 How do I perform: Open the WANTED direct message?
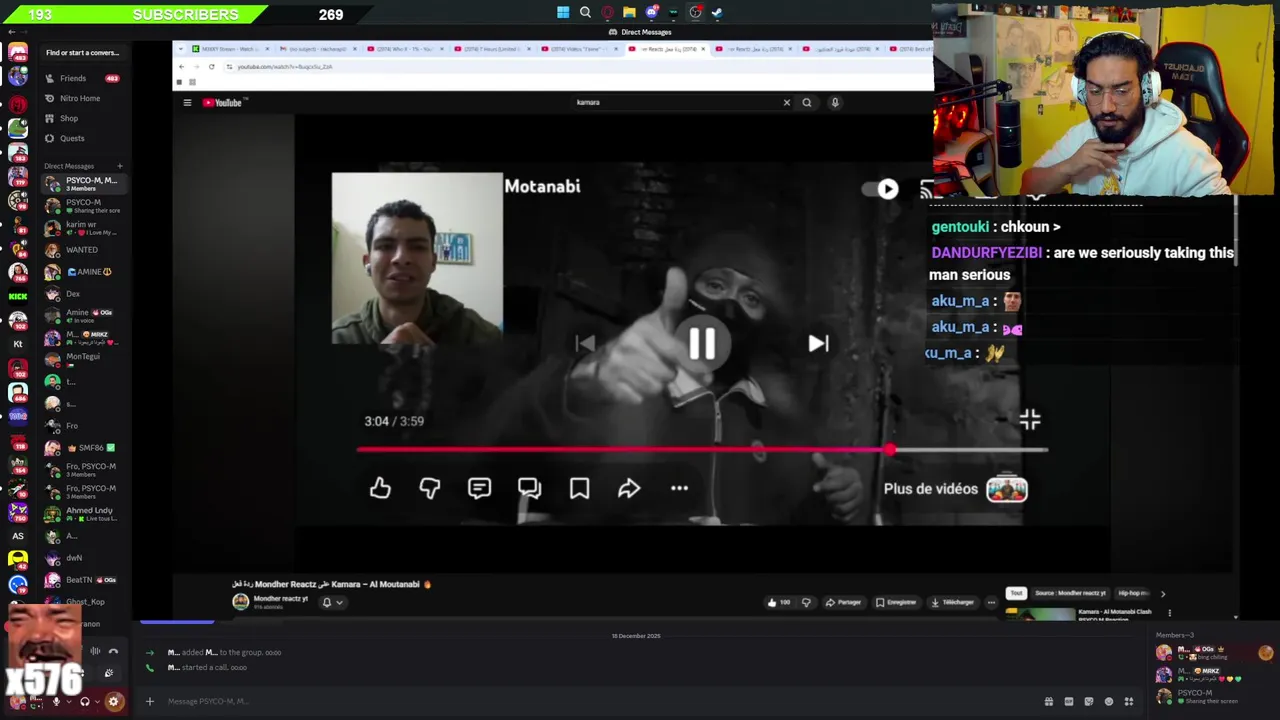tap(83, 250)
